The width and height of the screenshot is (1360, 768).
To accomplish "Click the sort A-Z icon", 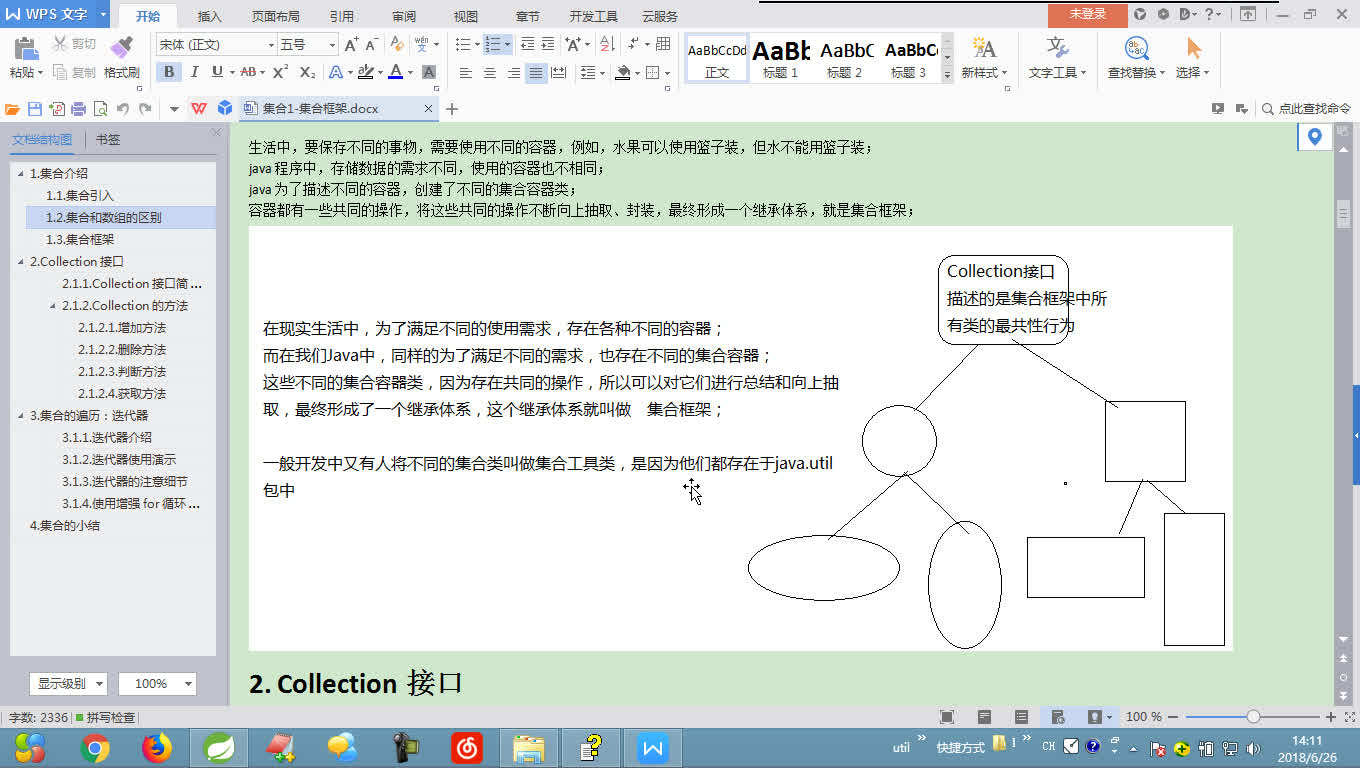I will click(609, 45).
